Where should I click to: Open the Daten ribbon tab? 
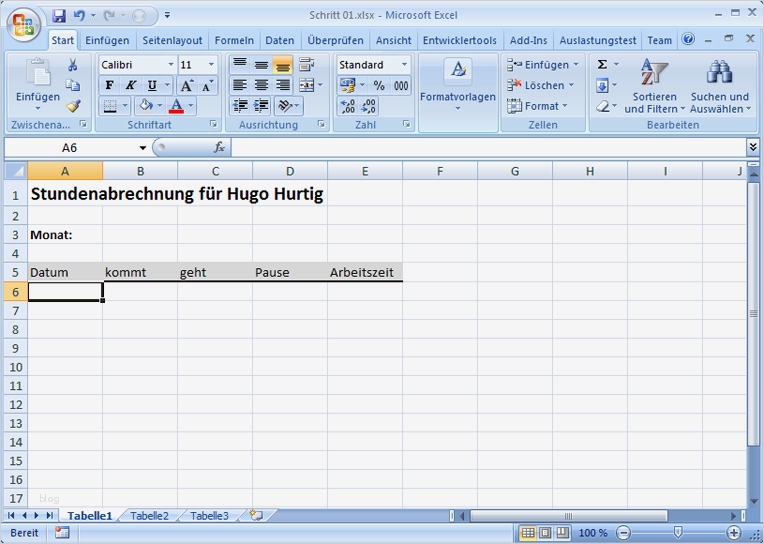(x=279, y=40)
